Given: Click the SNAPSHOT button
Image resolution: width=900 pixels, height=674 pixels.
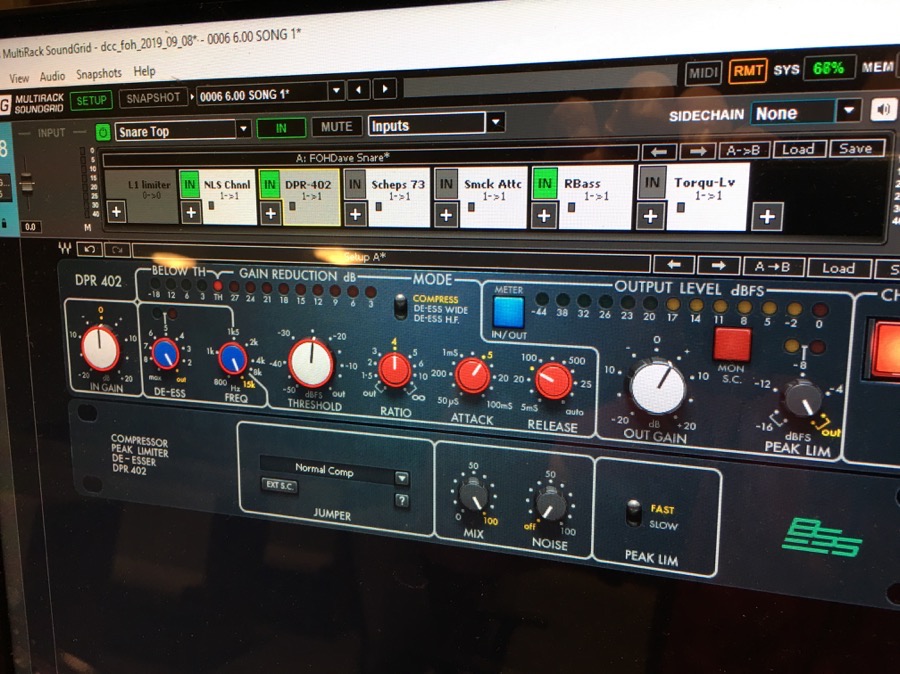Looking at the screenshot, I should pos(153,98).
